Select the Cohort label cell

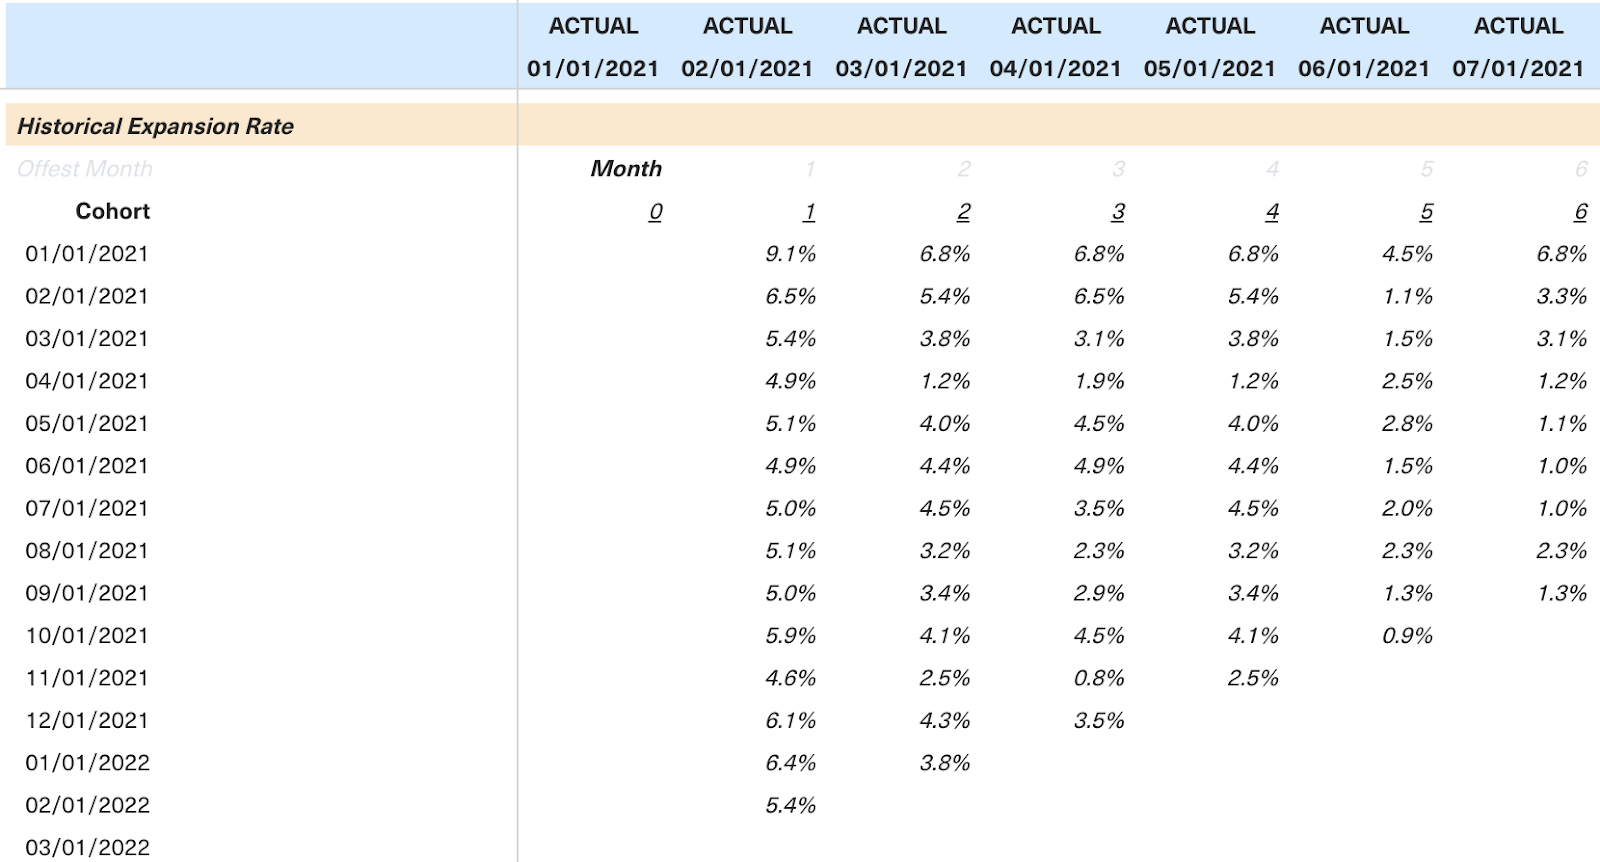click(x=113, y=211)
